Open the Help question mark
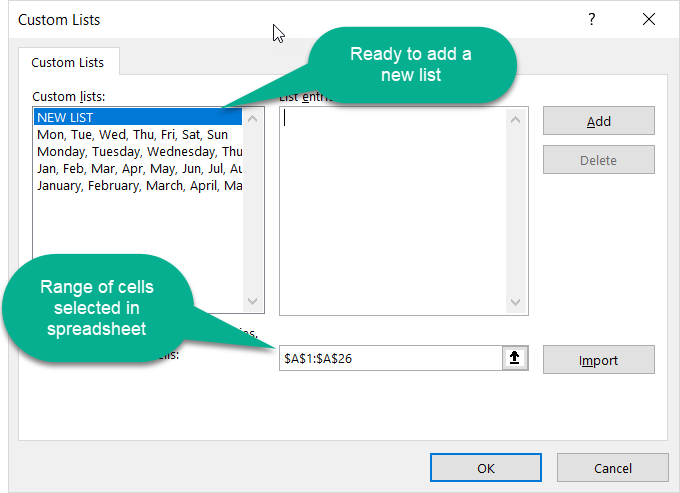The width and height of the screenshot is (680, 493). tap(592, 19)
